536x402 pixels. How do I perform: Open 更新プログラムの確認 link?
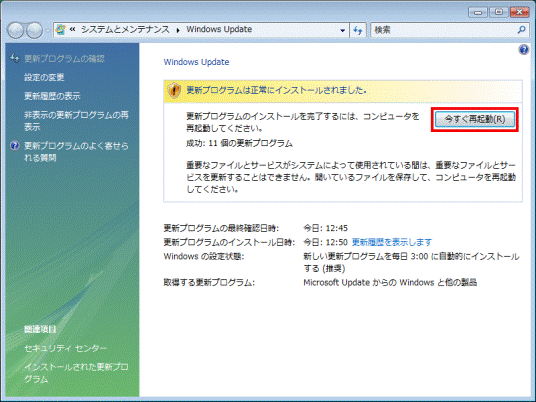pos(64,59)
